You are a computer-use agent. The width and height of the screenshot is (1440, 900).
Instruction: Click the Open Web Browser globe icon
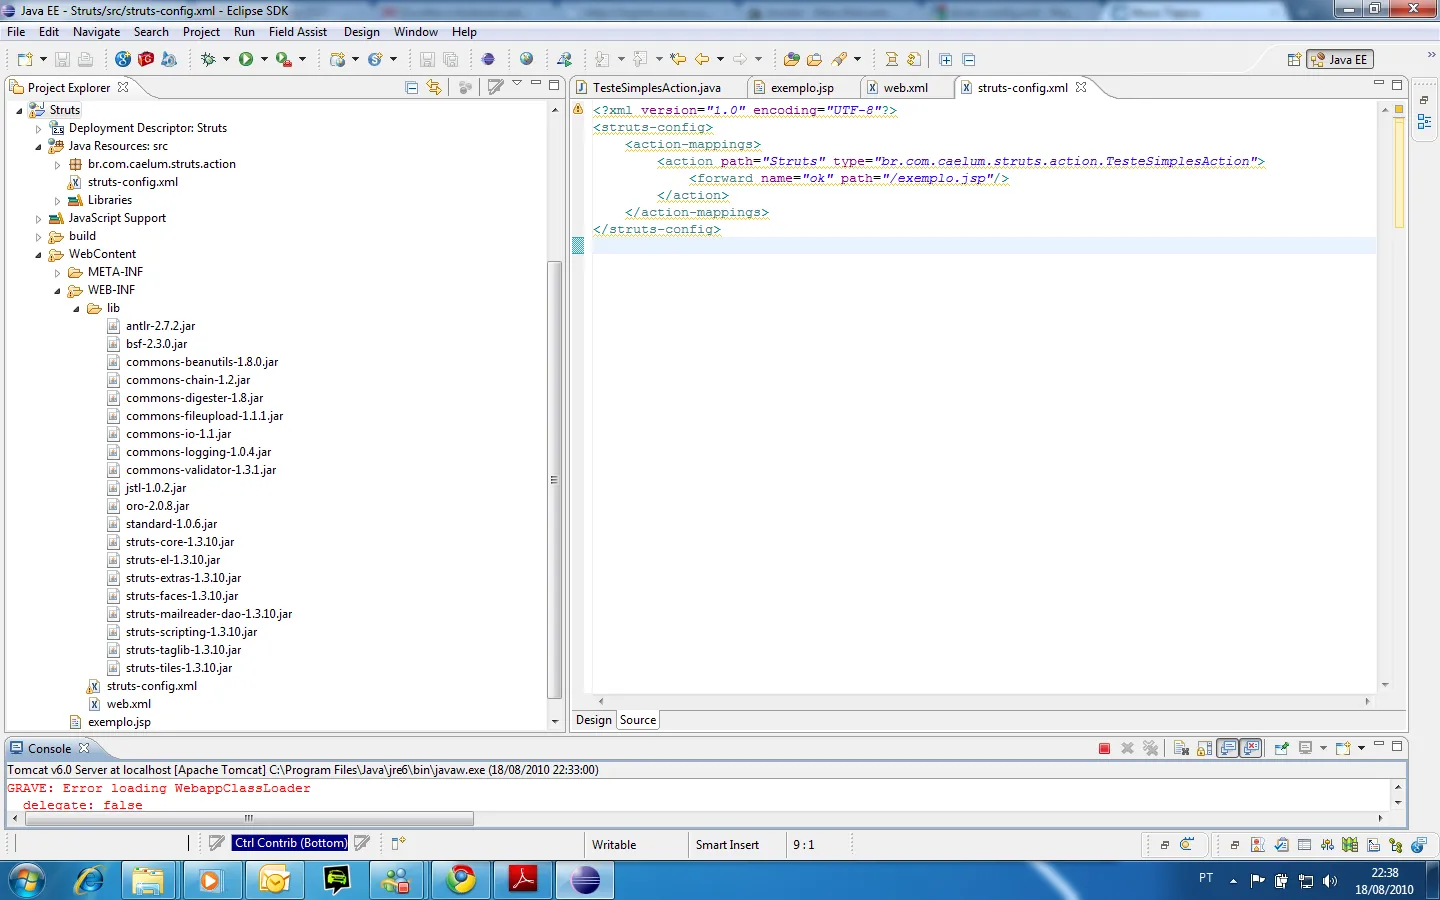coord(526,60)
